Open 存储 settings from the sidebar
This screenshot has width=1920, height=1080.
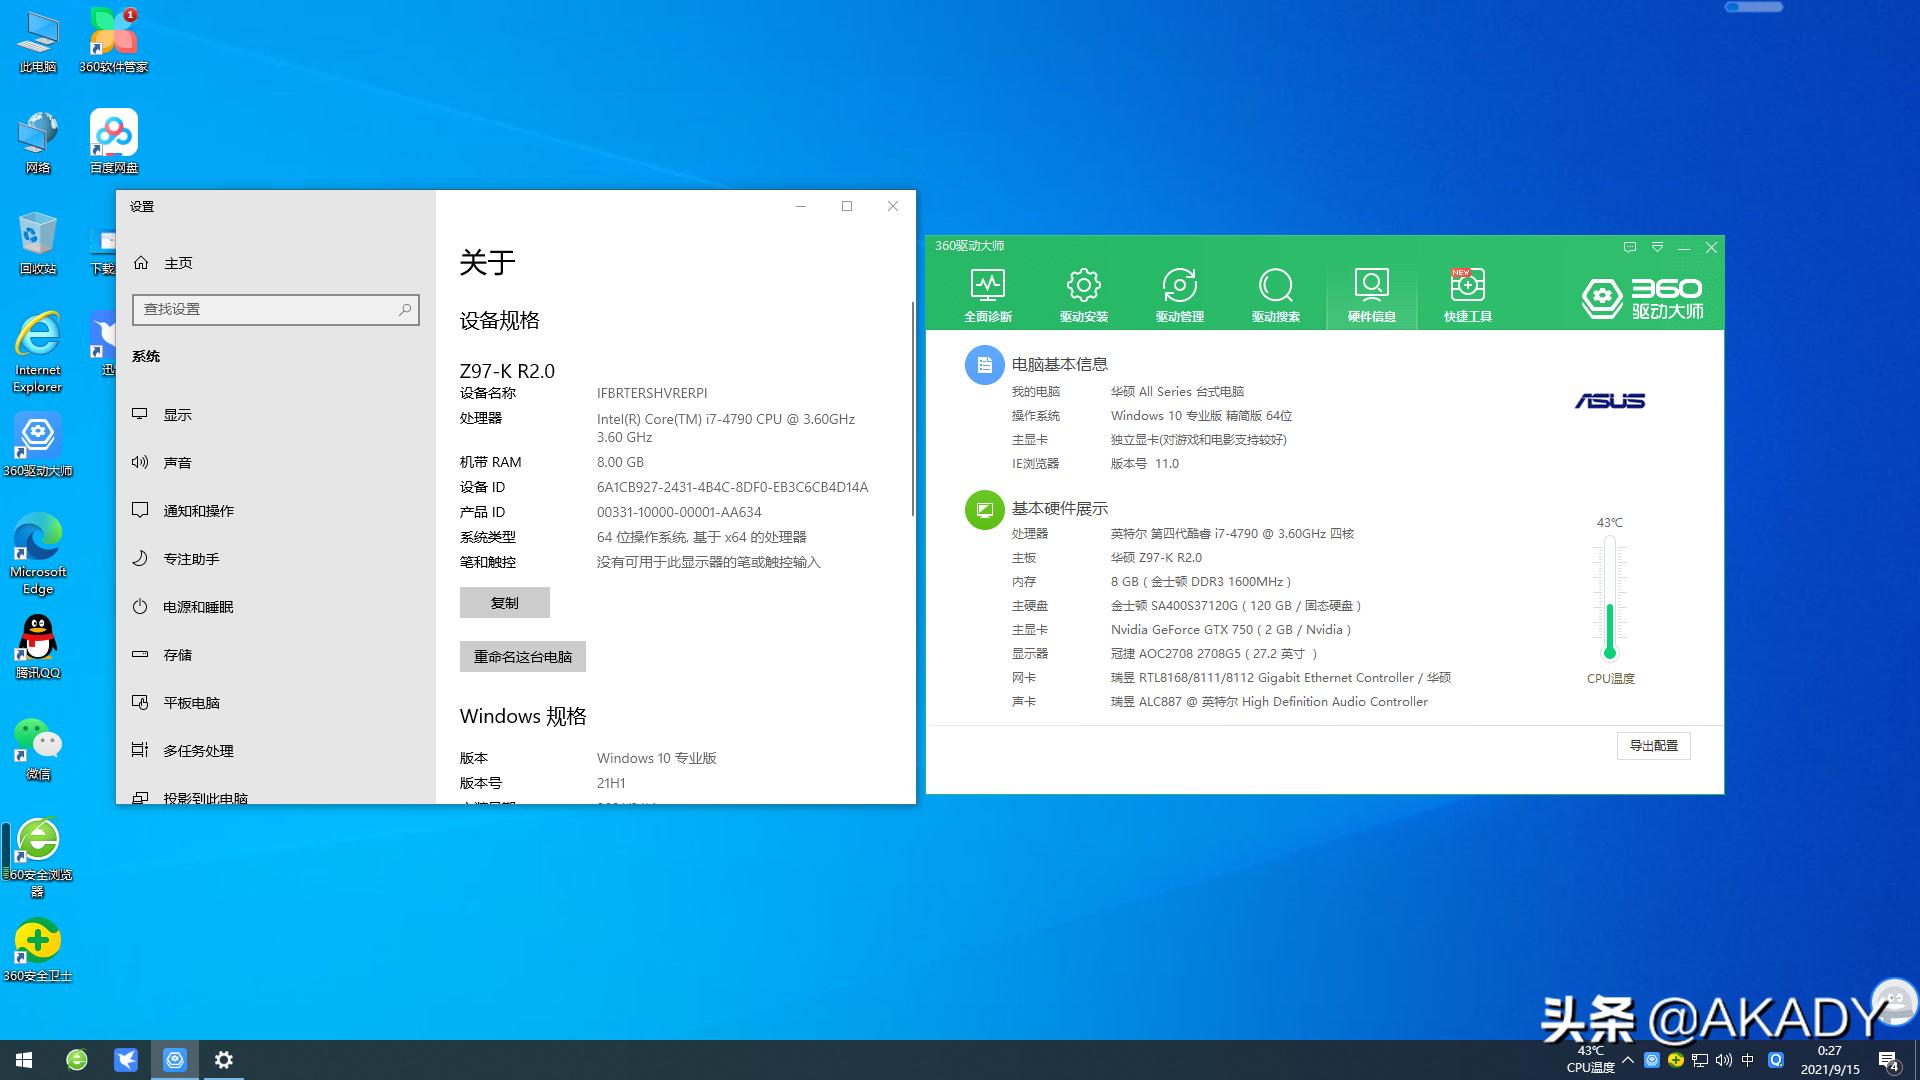[x=180, y=654]
